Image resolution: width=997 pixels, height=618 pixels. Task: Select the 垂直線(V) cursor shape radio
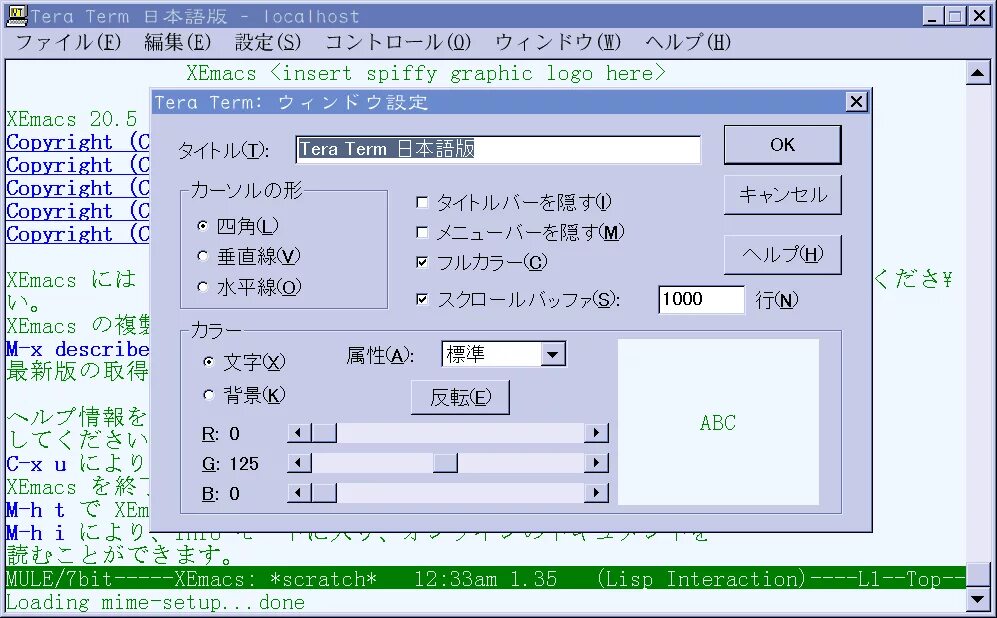249,256
